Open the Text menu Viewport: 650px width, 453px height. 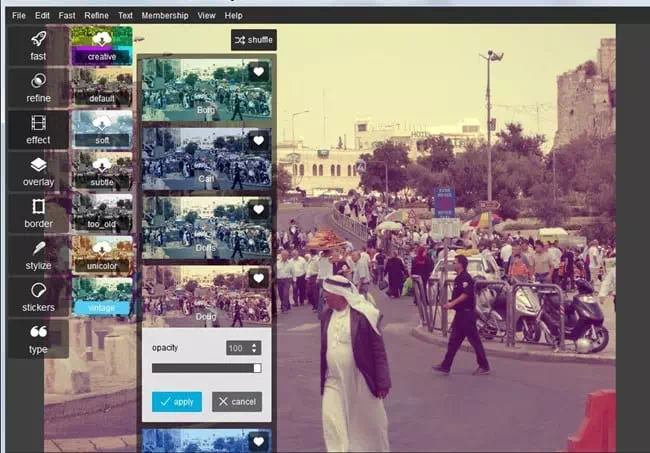[x=125, y=16]
